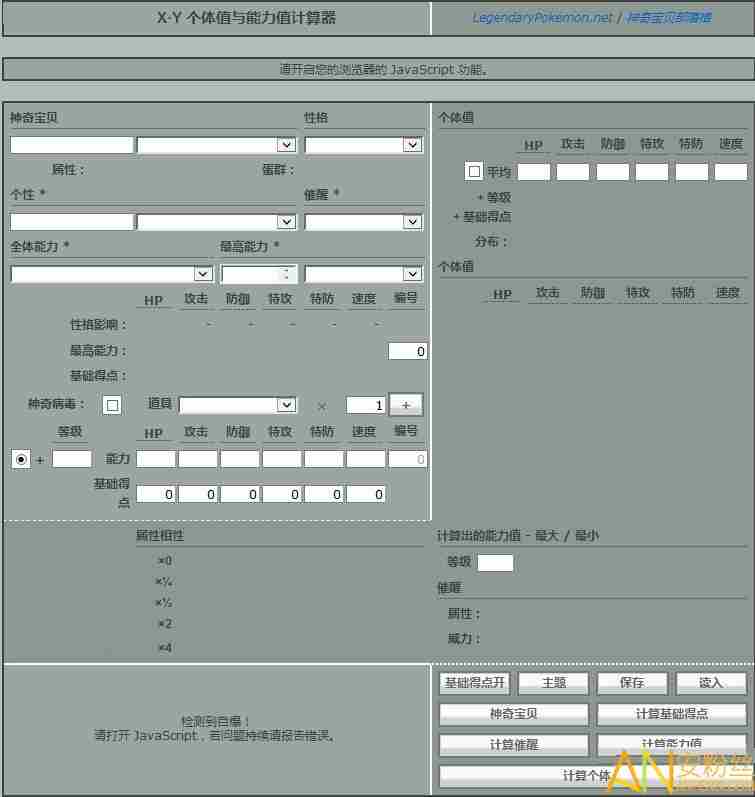Click the 速度 field in the 基础得点 input row
This screenshot has height=797, width=755.
pos(366,494)
